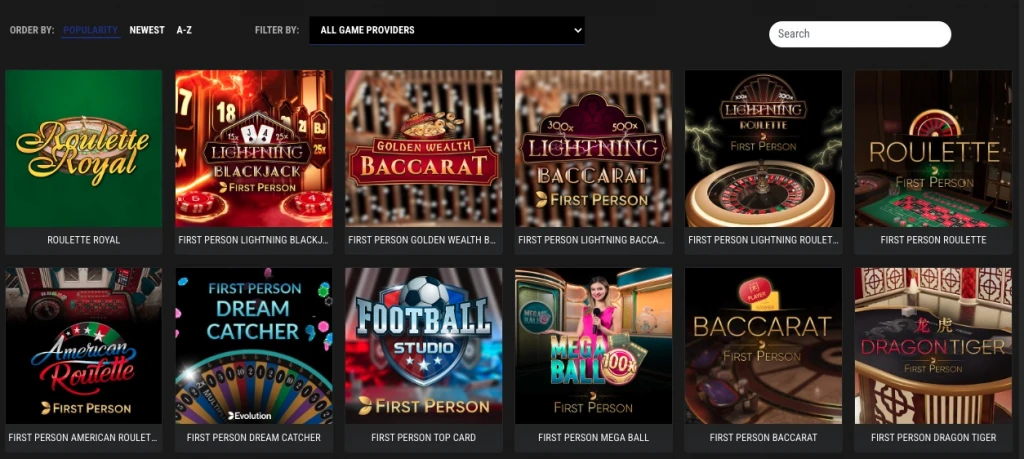Order games alphabetically A-Z

184,30
